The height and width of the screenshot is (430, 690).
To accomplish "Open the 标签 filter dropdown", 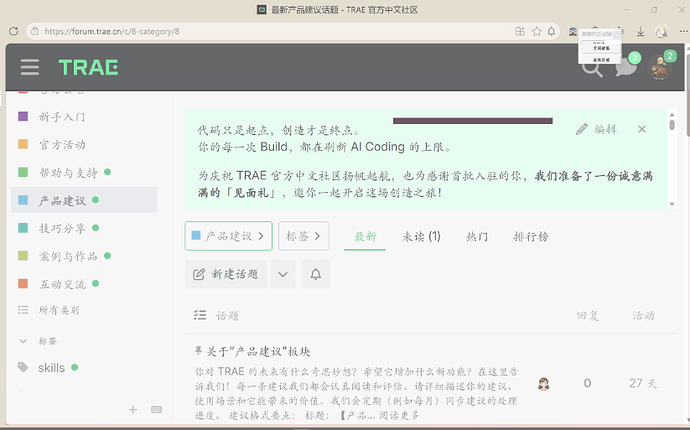I will pyautogui.click(x=304, y=236).
